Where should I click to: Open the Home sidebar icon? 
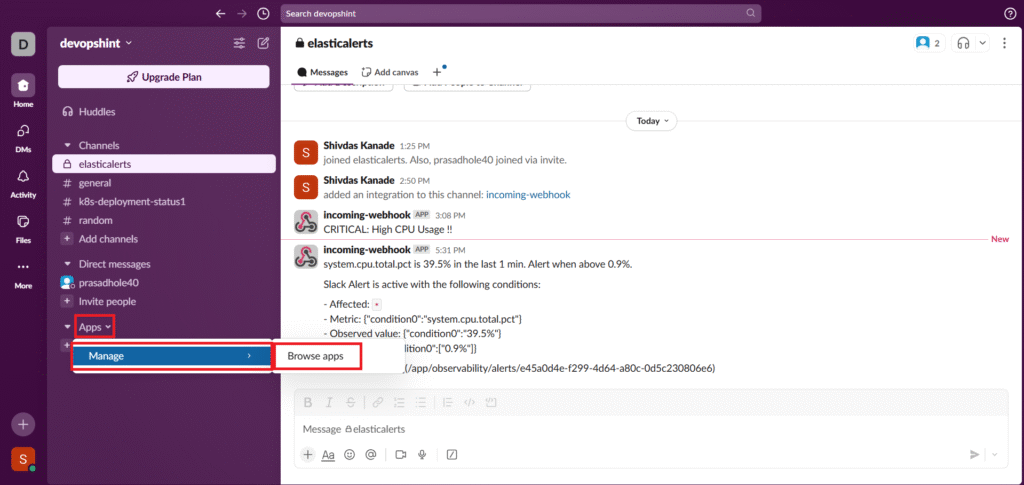coord(23,85)
